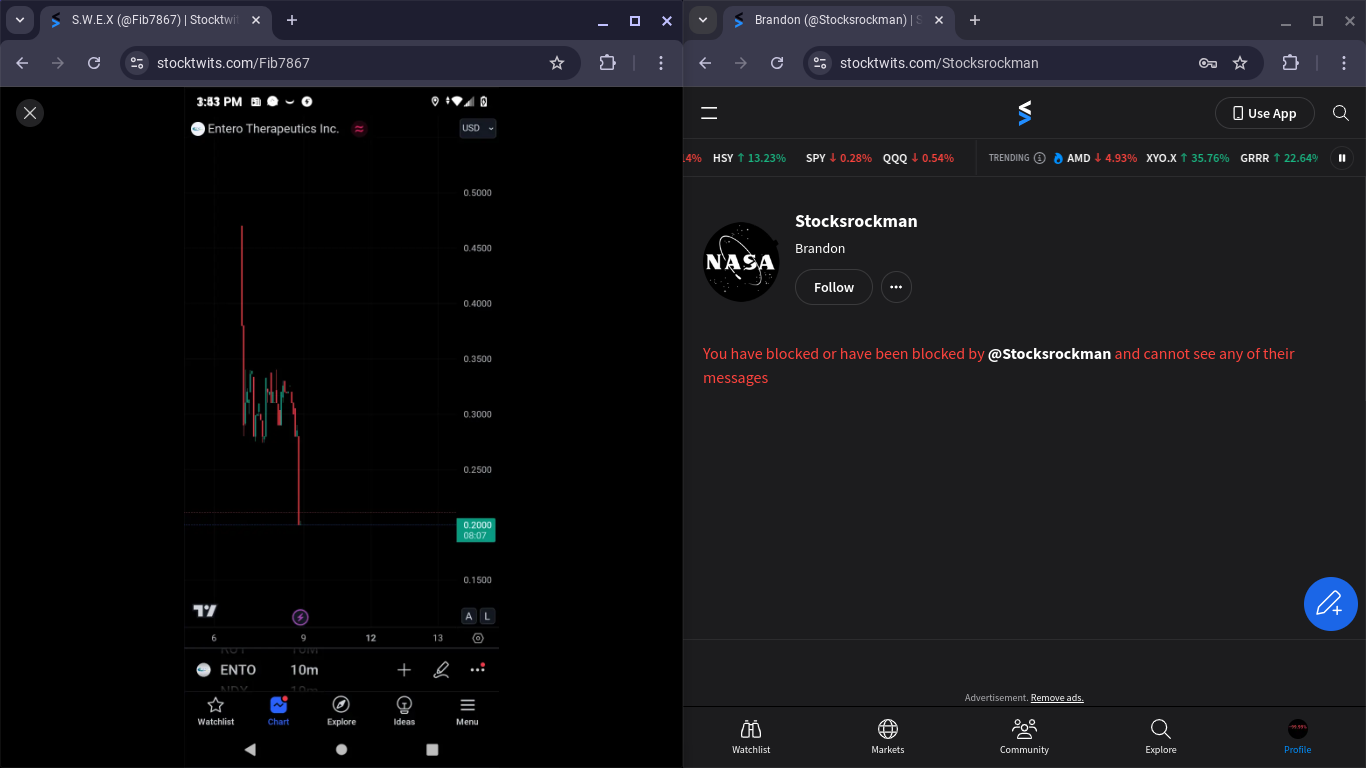Click the Chart tab in TradingView app

[x=278, y=711]
